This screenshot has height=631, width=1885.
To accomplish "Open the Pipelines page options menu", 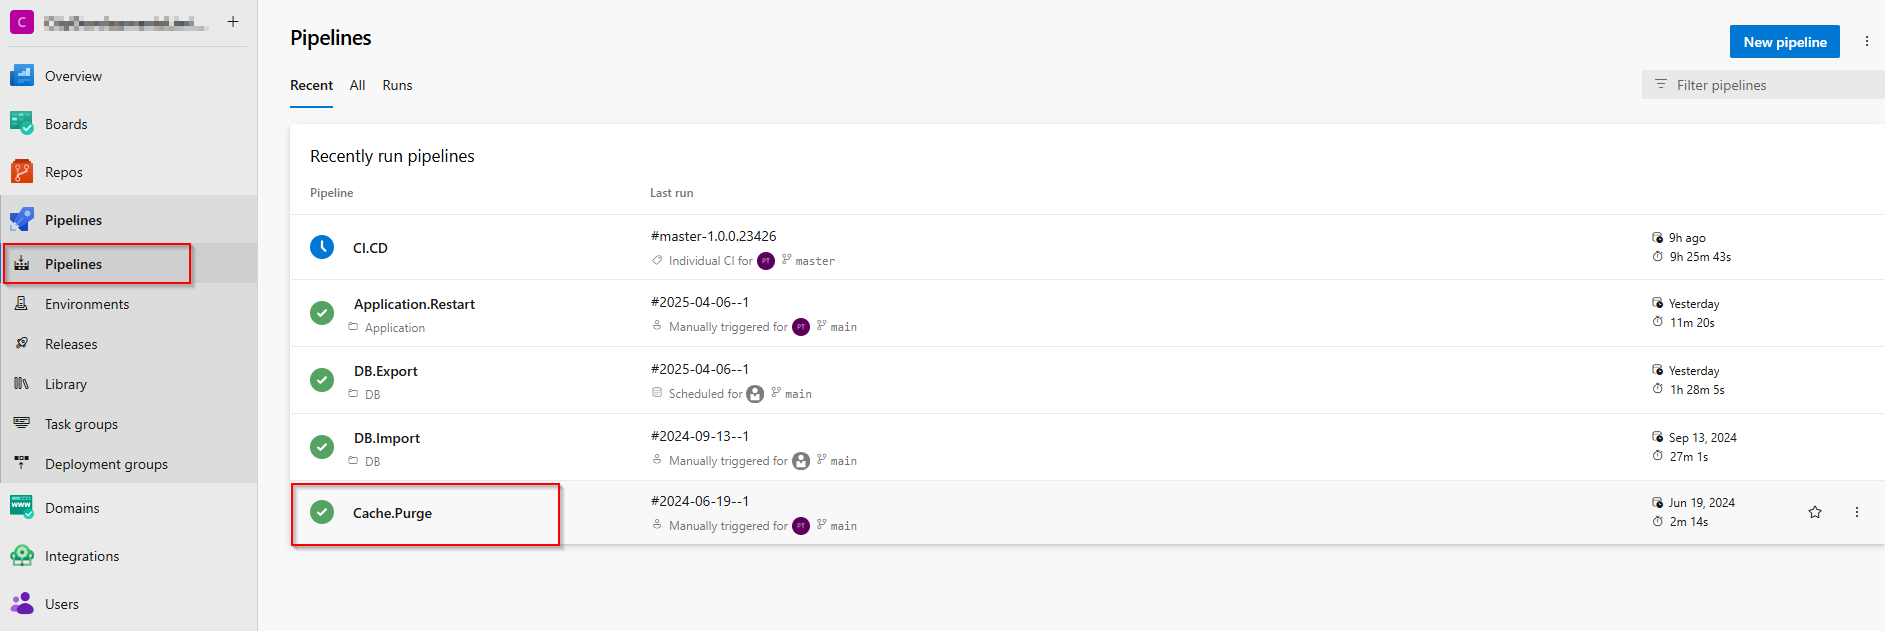I will 1867,41.
